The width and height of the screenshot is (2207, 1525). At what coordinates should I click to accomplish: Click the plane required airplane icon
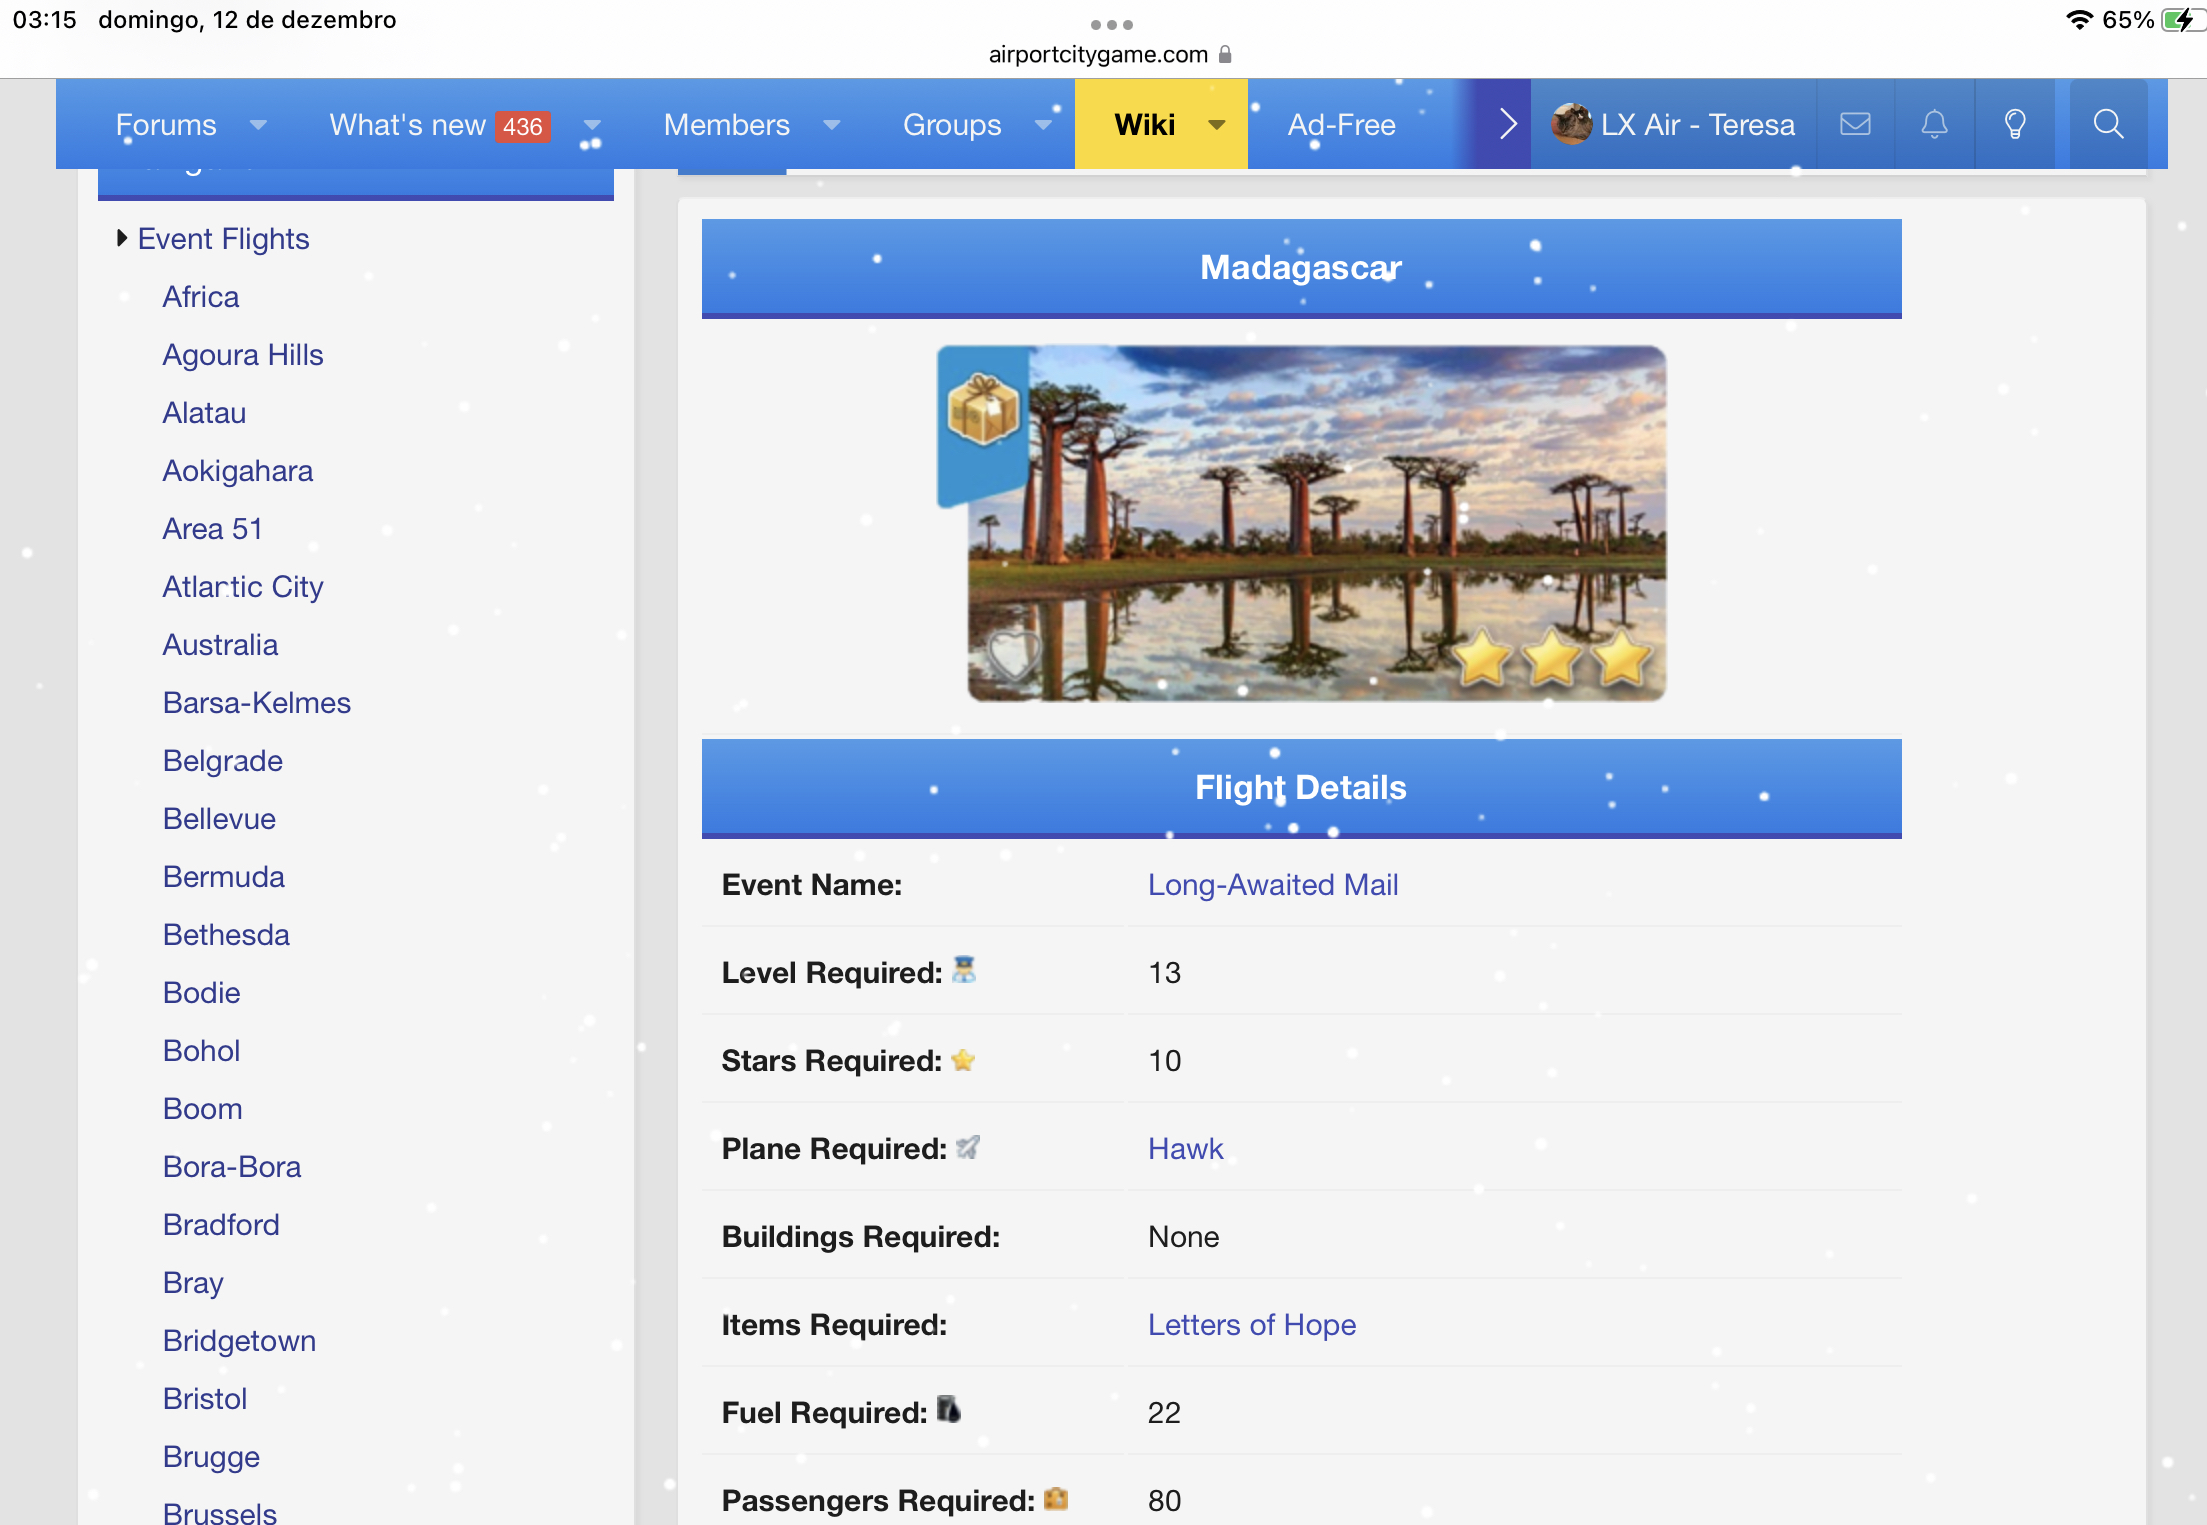click(x=967, y=1148)
